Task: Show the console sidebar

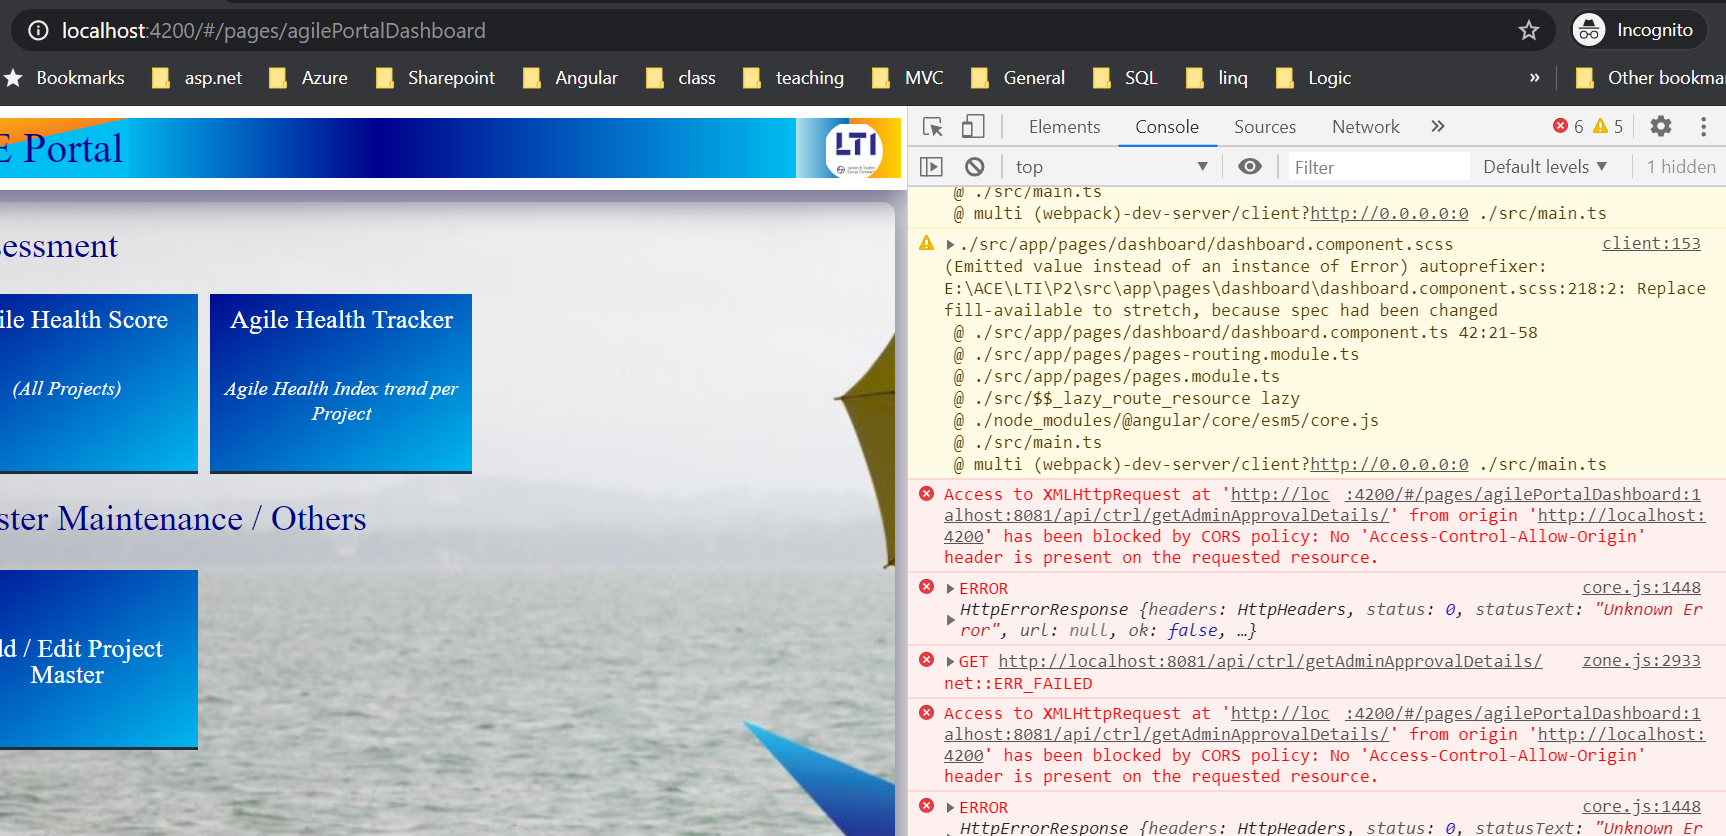Action: coord(931,167)
